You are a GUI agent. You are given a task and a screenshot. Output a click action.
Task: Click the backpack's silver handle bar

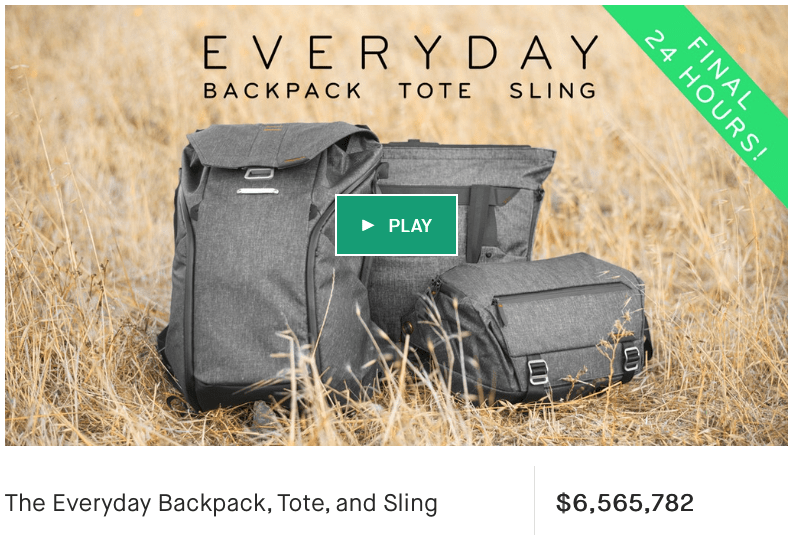pyautogui.click(x=258, y=191)
